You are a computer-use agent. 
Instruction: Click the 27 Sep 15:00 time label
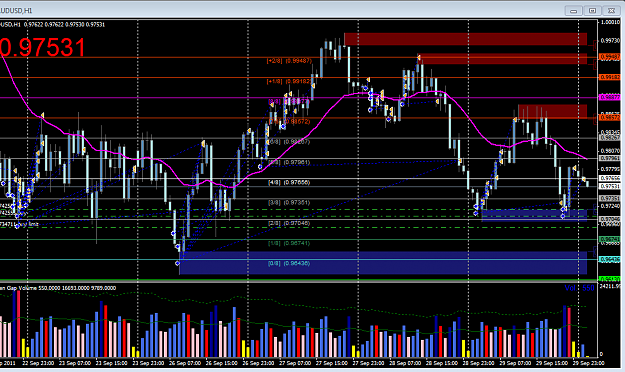(x=332, y=363)
